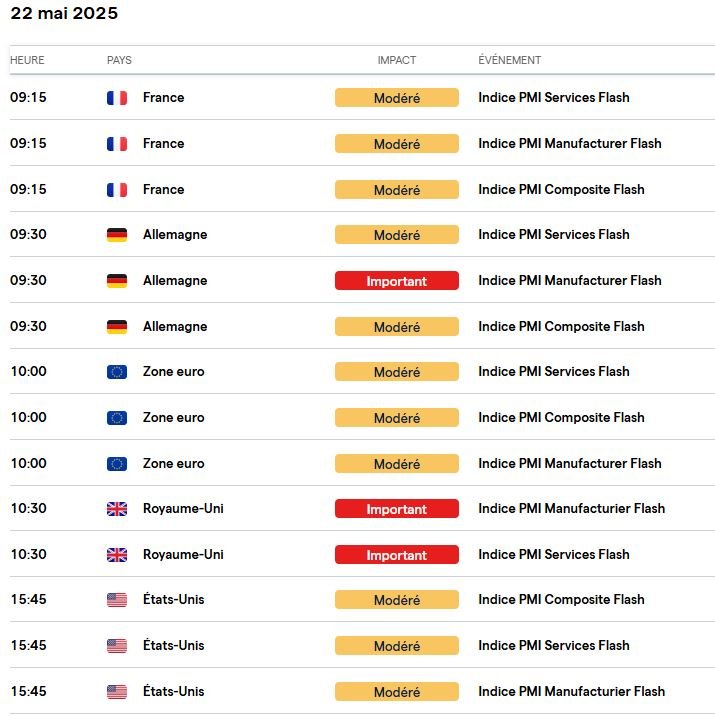Click the ÉVÉNEMENT column header

(509, 60)
